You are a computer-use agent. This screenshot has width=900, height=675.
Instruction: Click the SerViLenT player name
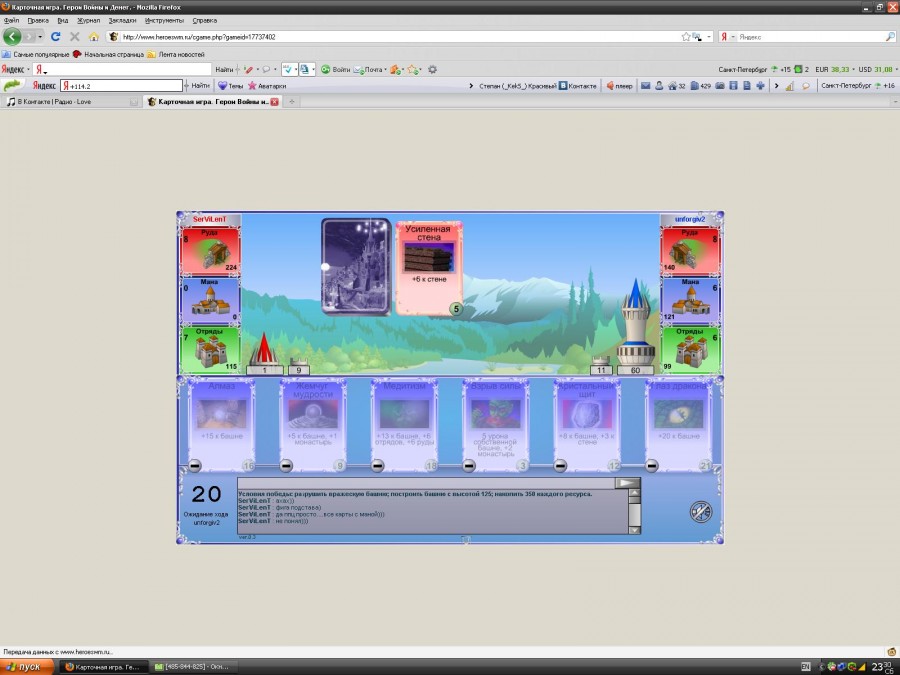210,218
